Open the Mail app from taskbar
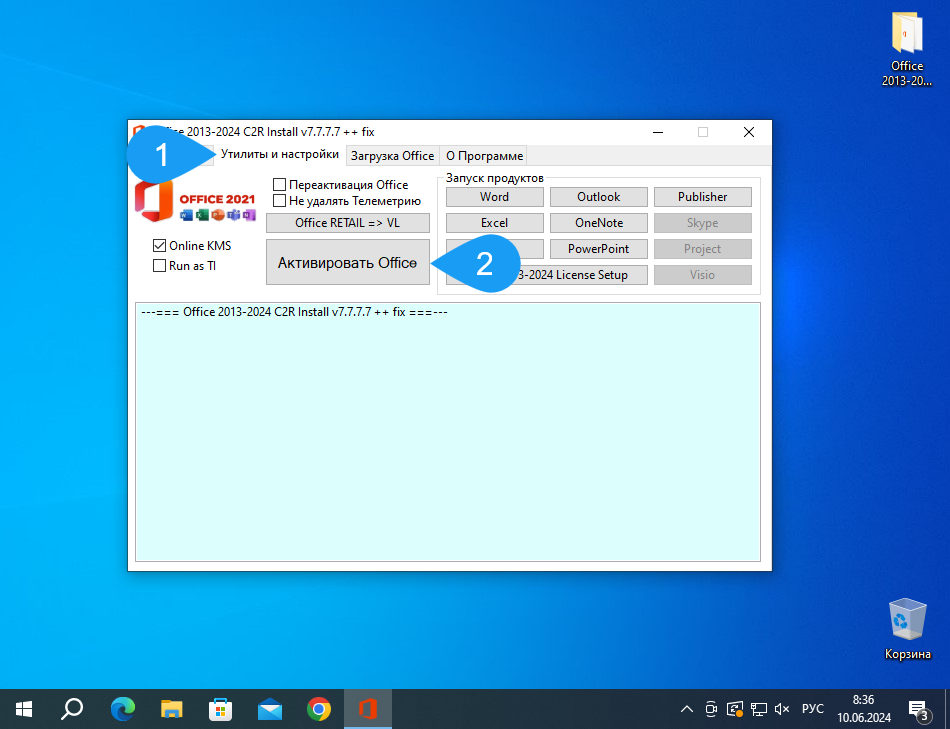This screenshot has width=950, height=729. (270, 709)
